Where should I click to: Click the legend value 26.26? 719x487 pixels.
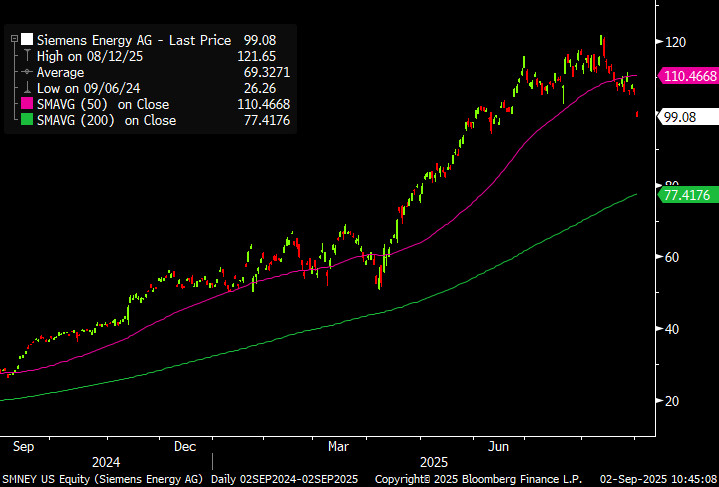[260, 89]
